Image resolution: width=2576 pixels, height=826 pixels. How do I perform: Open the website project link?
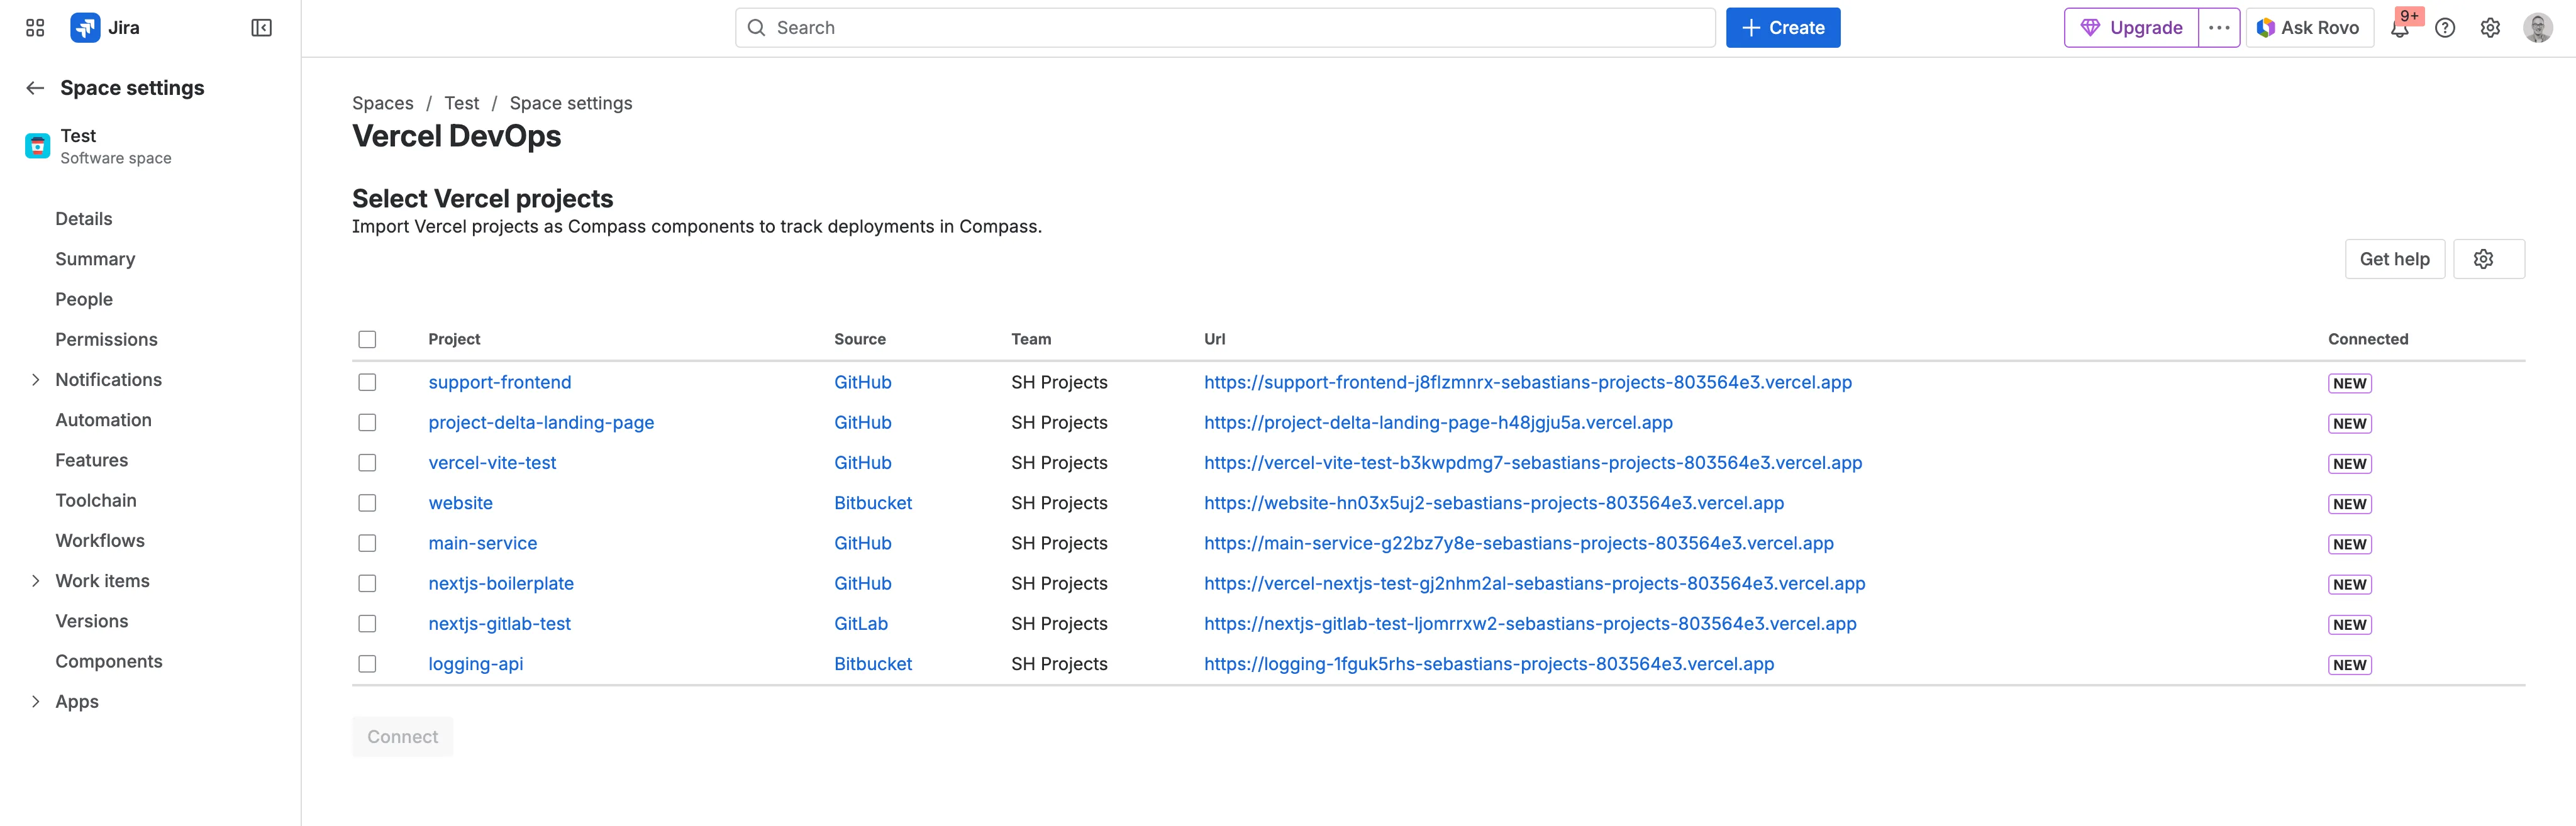click(460, 502)
